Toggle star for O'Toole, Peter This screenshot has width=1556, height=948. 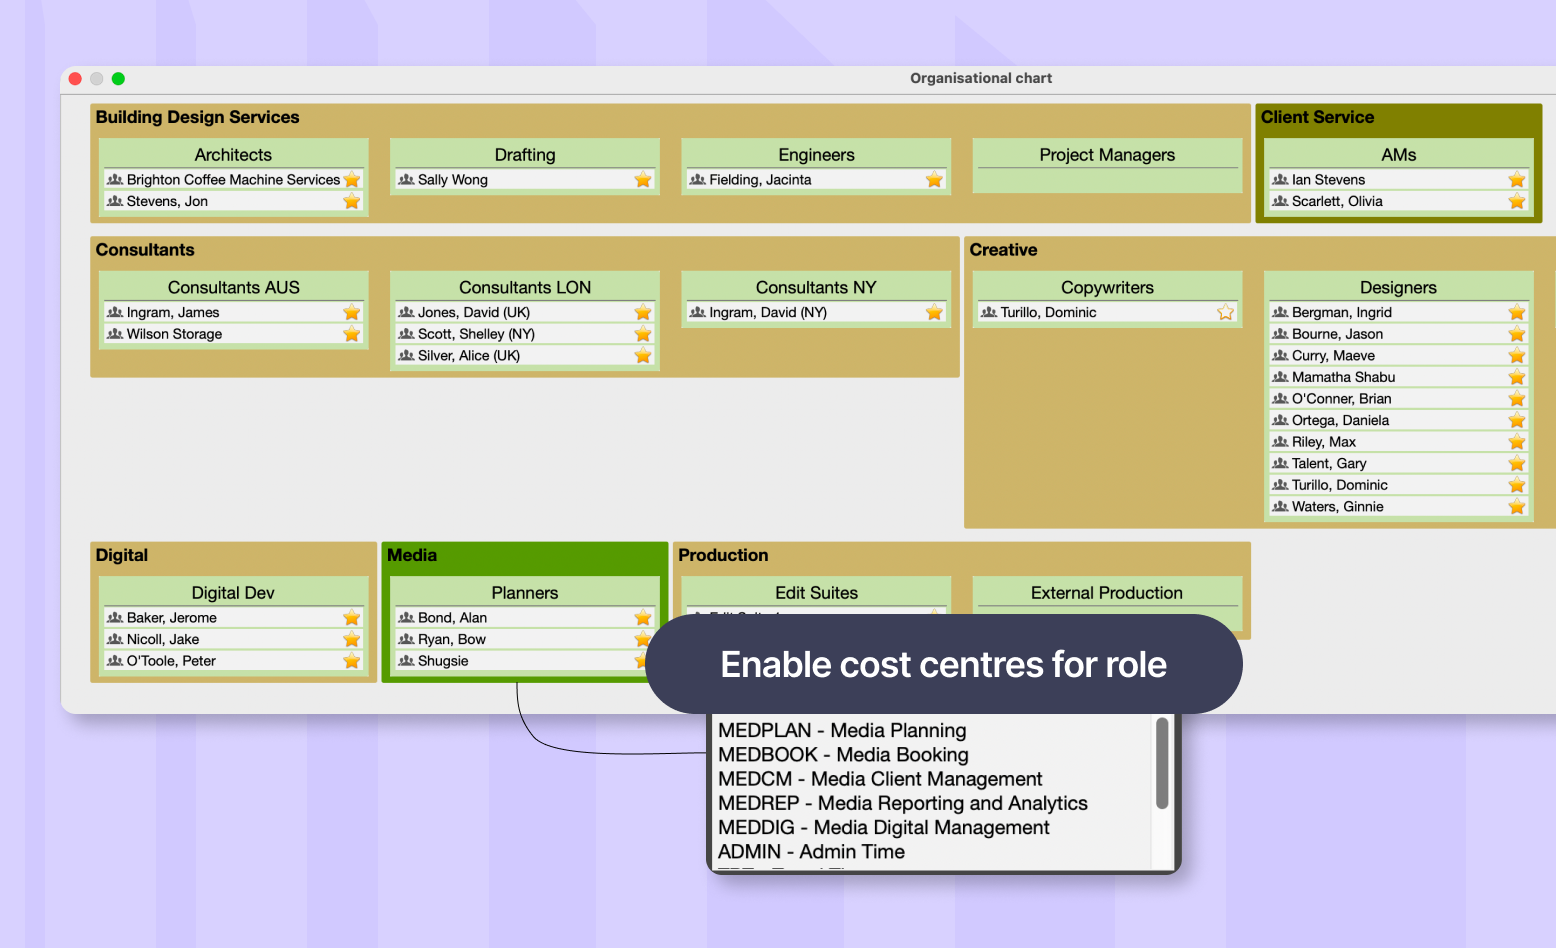[x=352, y=661]
